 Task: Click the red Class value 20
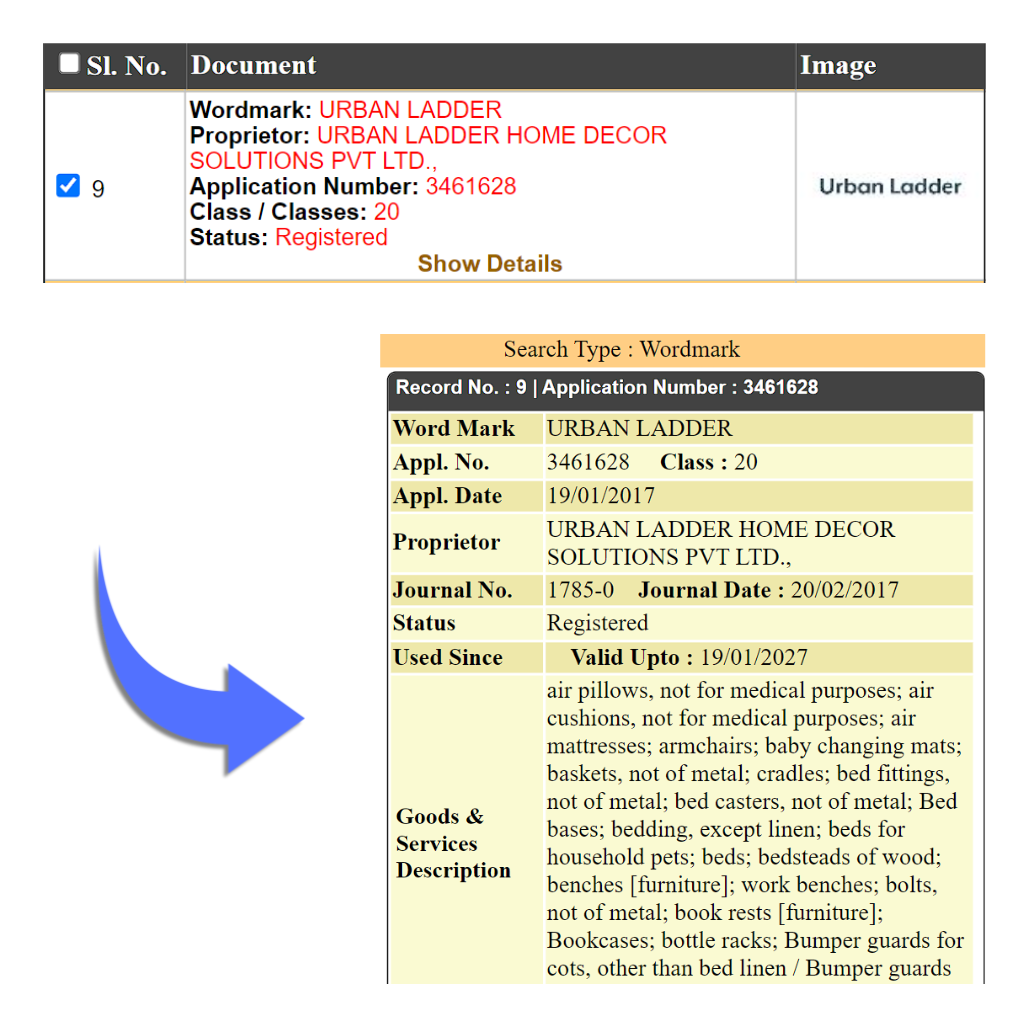click(386, 212)
